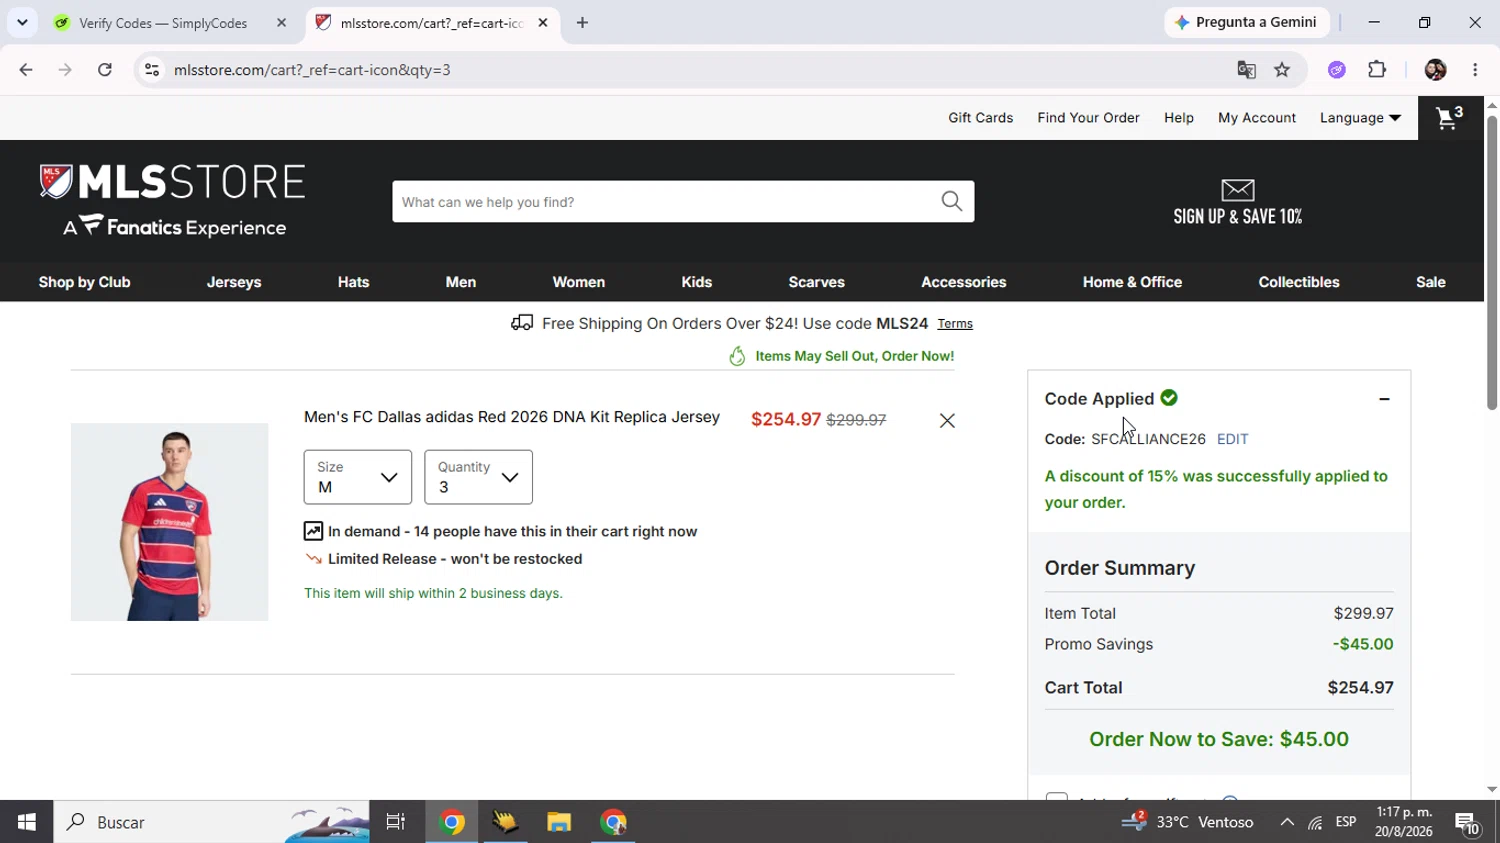Close the mlsstore.com cart tab
Screen dimensions: 1500x843
coord(543,23)
